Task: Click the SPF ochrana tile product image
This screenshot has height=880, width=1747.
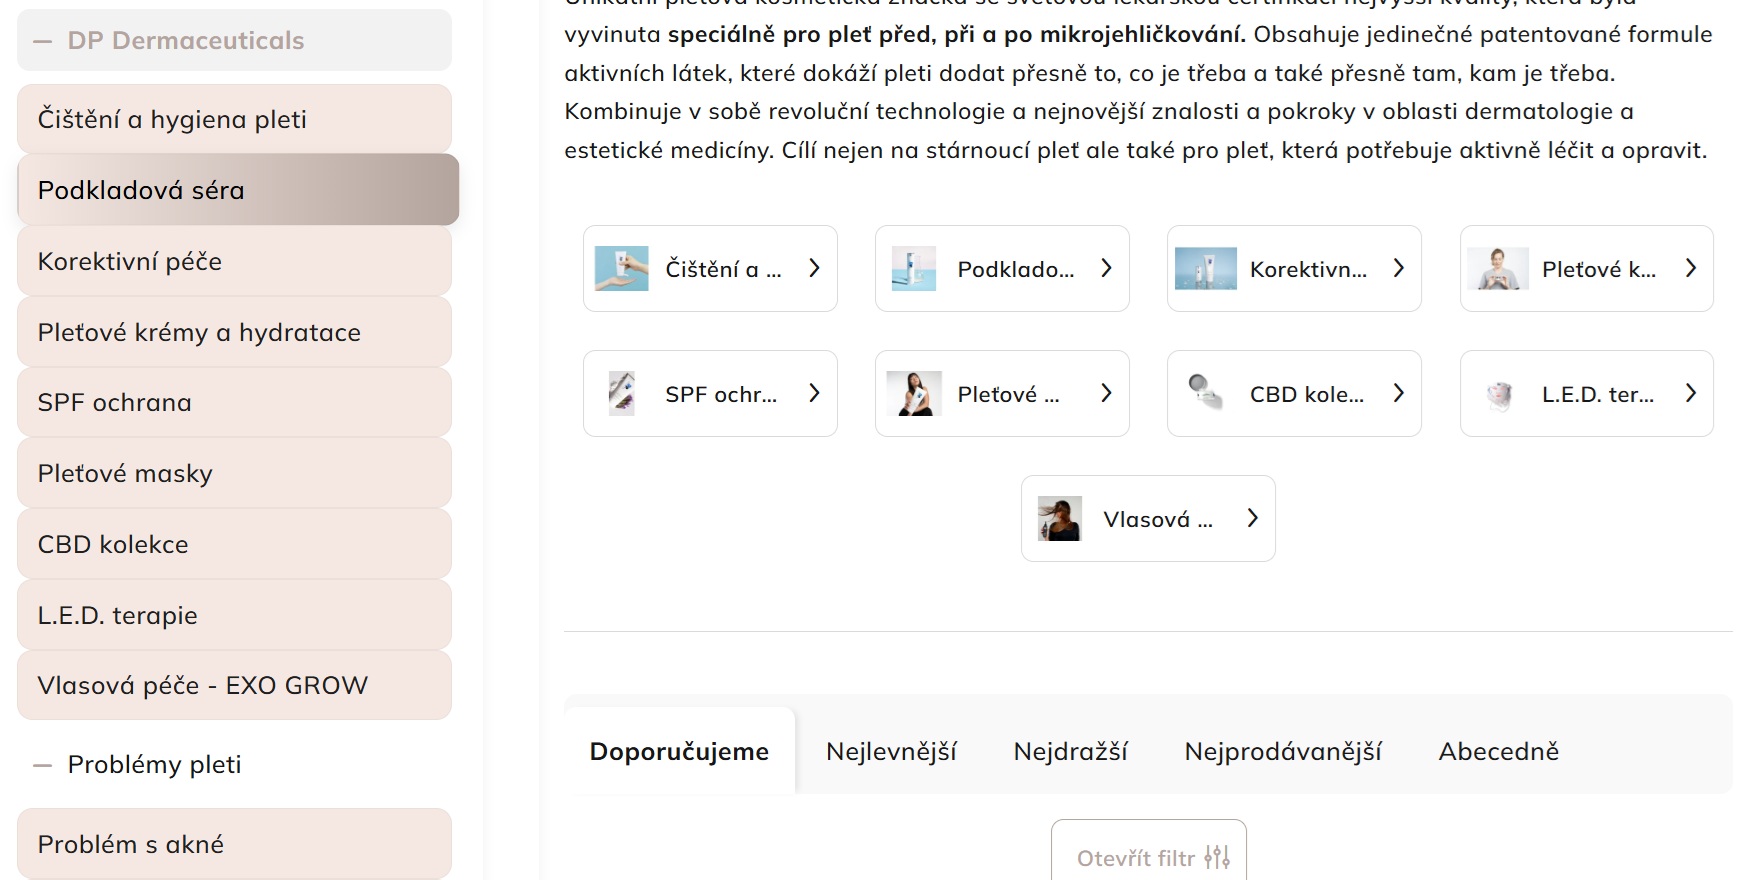Action: (x=621, y=394)
